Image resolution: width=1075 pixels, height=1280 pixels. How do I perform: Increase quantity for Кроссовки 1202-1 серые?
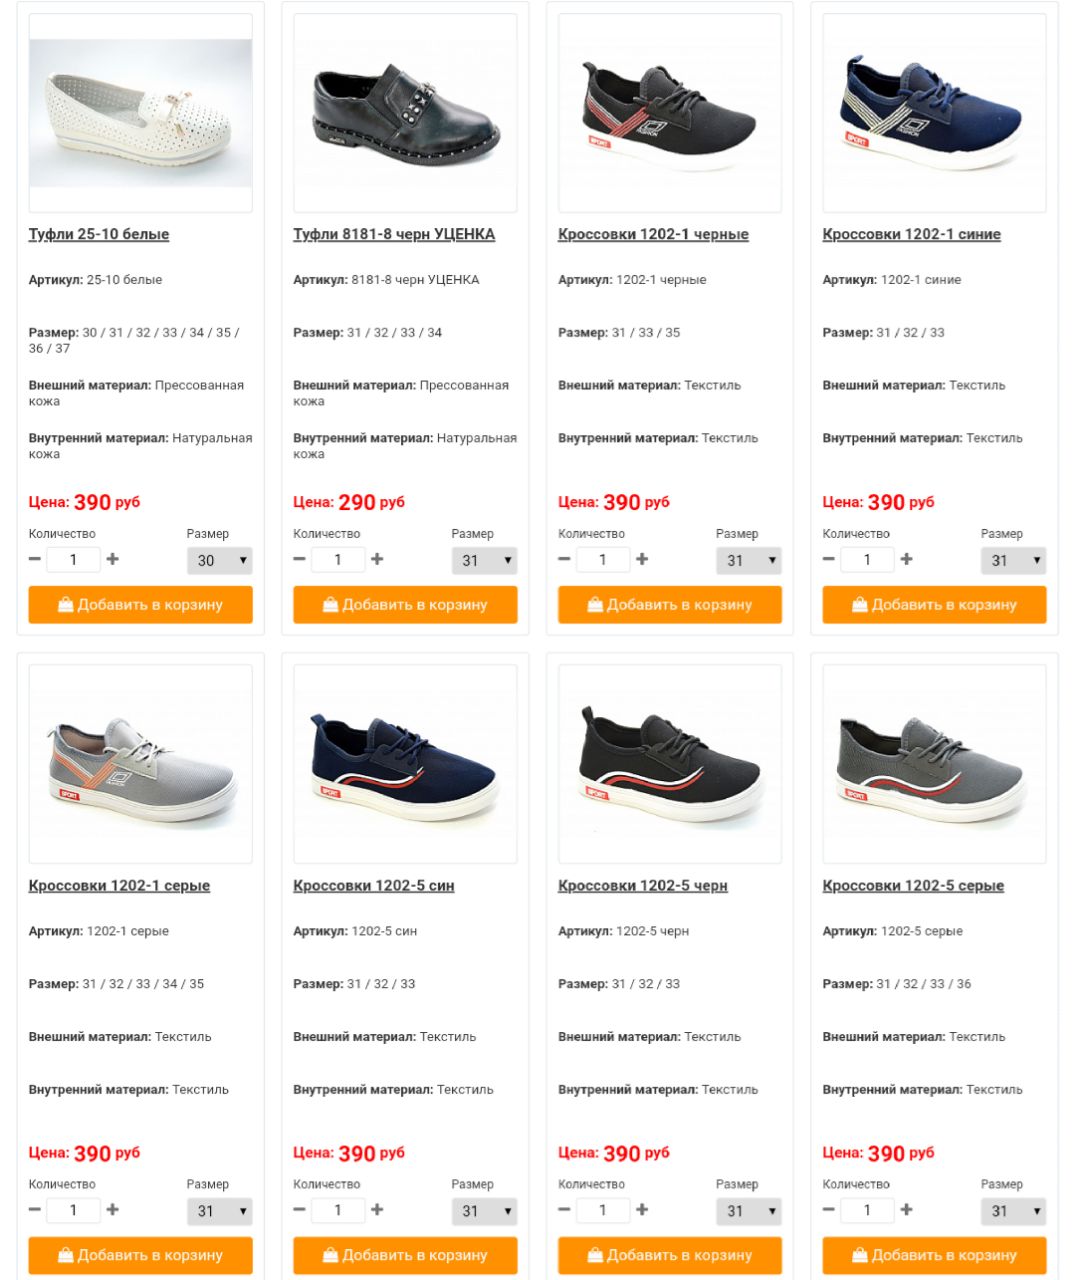click(x=113, y=1210)
